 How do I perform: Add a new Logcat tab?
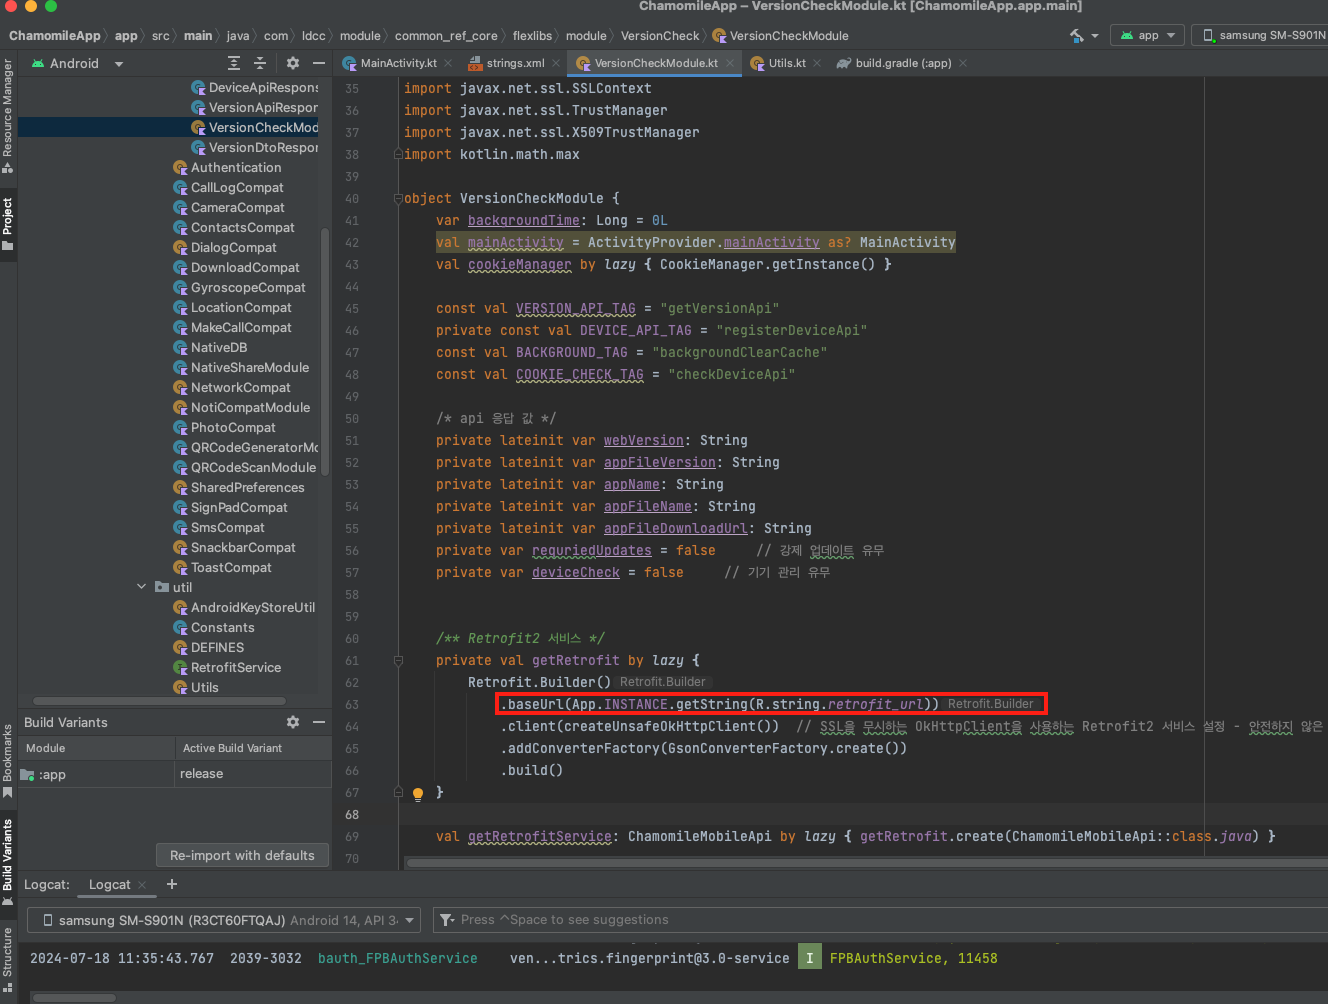click(x=172, y=884)
